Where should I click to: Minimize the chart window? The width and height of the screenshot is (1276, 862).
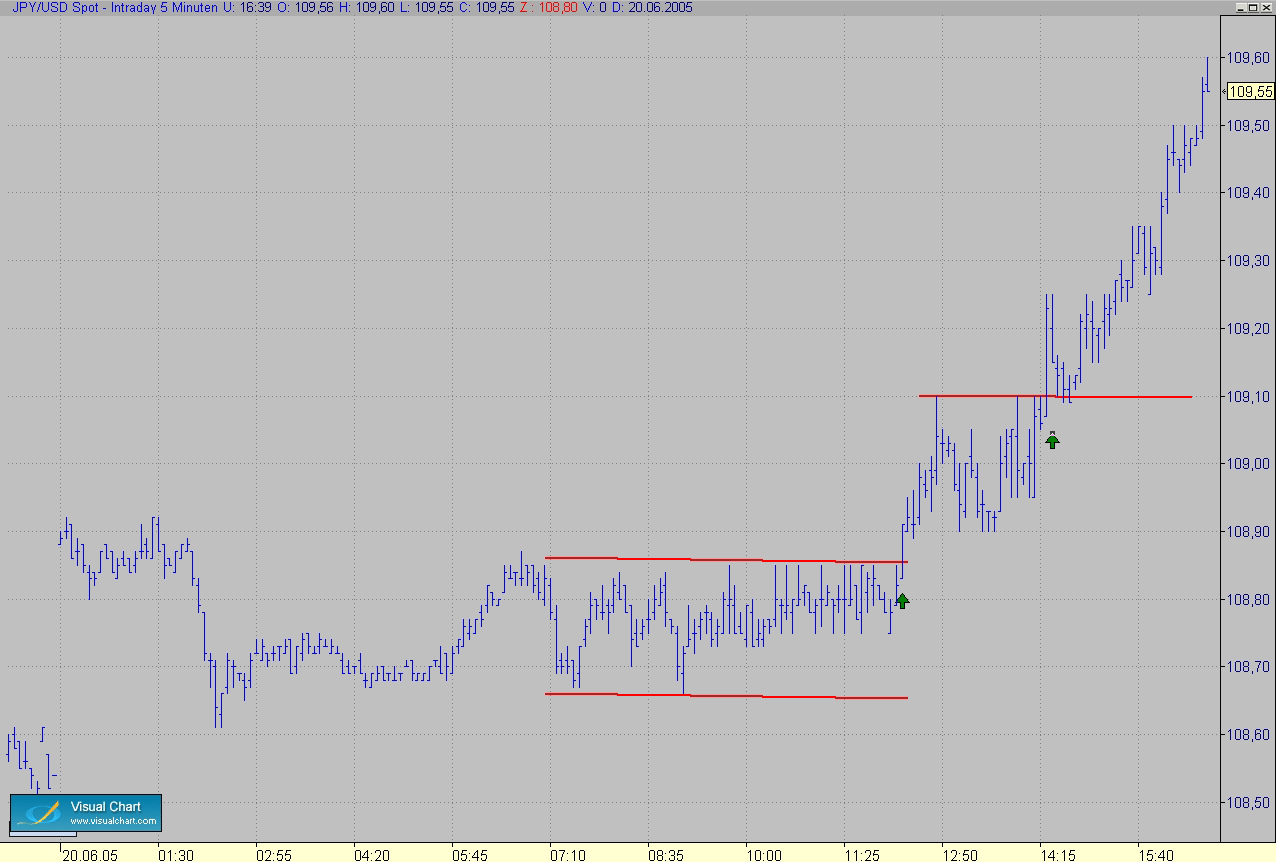[x=1240, y=7]
